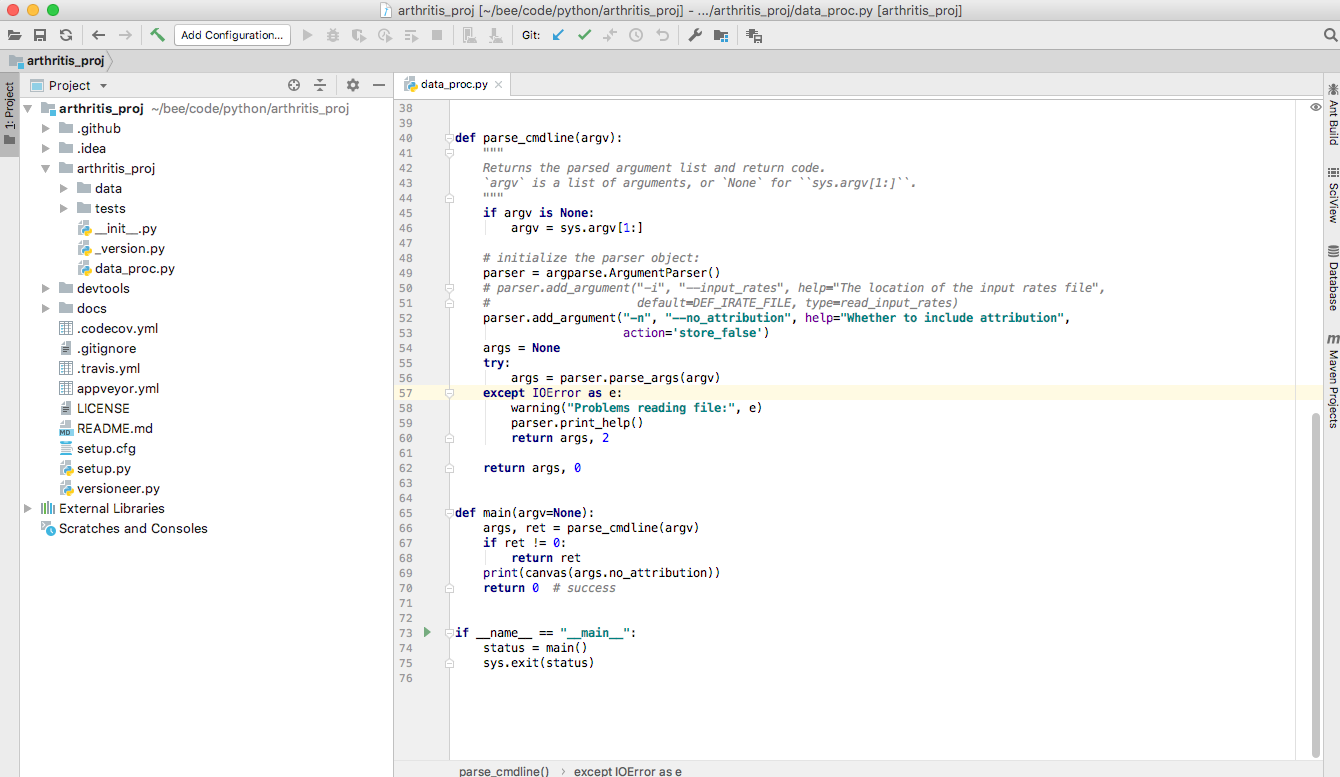Update project with Git blue arrow
The width and height of the screenshot is (1340, 777).
coord(558,35)
